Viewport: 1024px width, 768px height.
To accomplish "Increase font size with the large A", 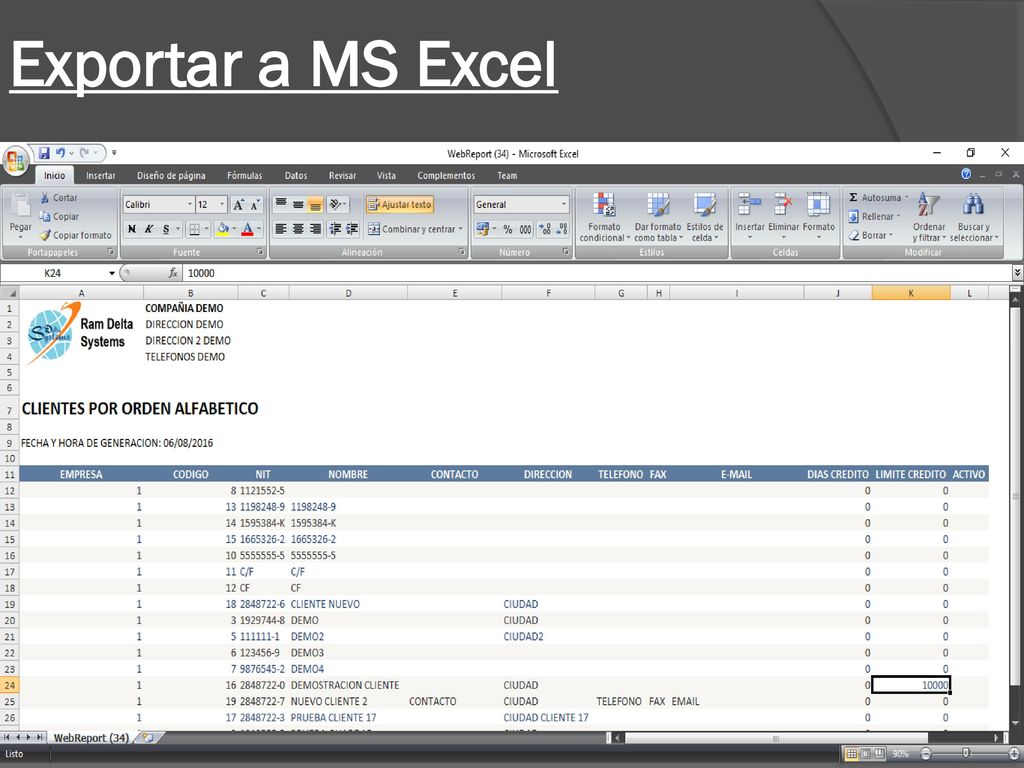I will [x=238, y=204].
